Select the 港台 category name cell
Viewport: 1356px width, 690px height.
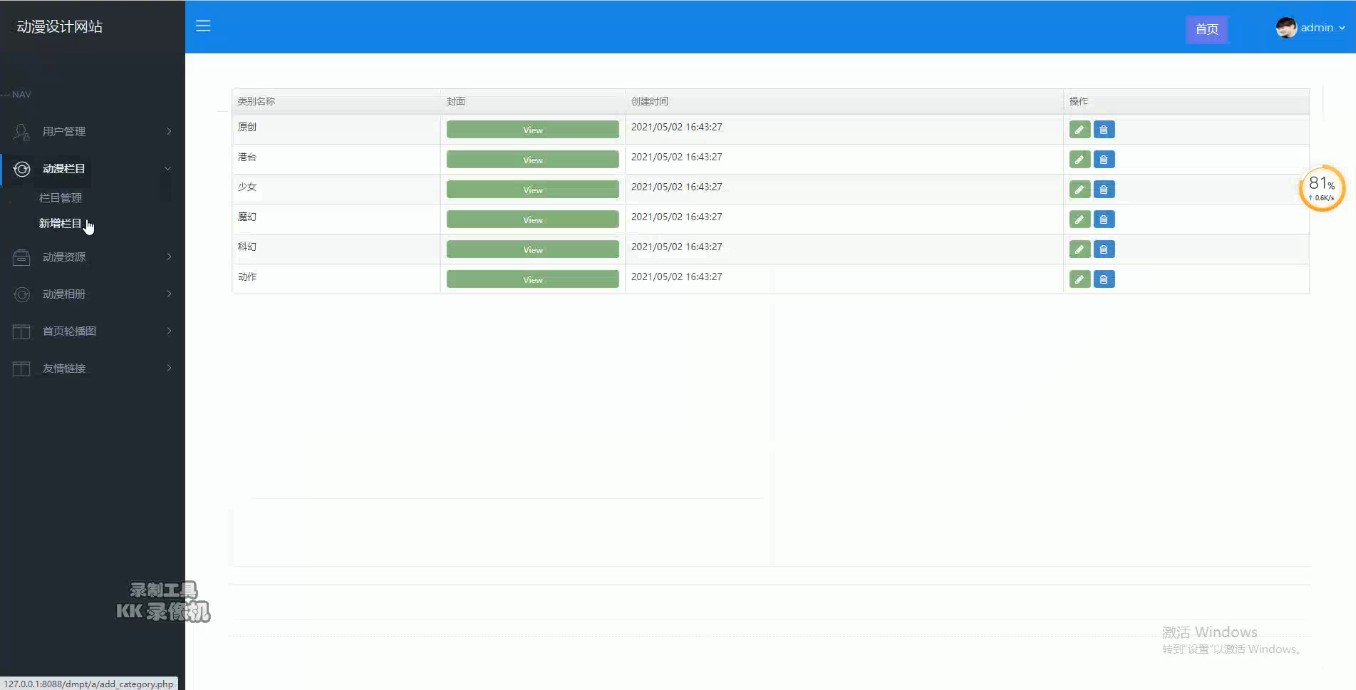[x=336, y=159]
